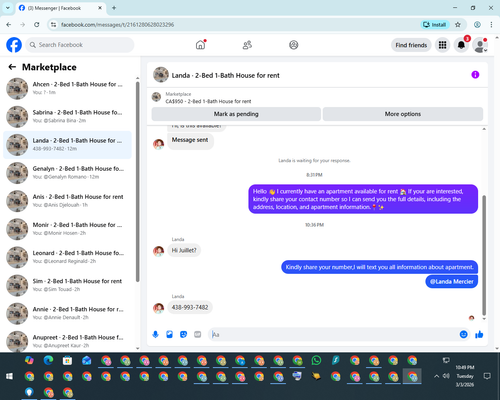The width and height of the screenshot is (500, 400).
Task: Open Sabrina conversation
Action: tap(67, 117)
